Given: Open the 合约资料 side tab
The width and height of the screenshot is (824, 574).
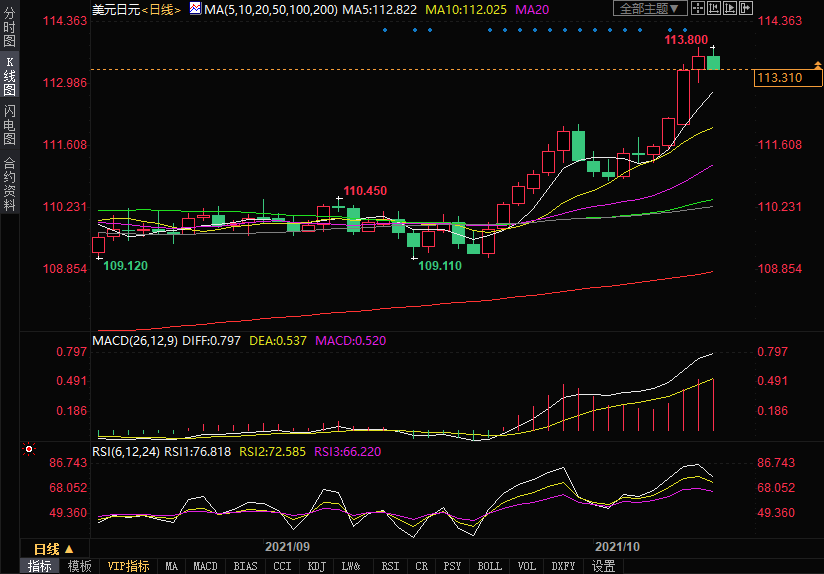Looking at the screenshot, I should coord(10,183).
